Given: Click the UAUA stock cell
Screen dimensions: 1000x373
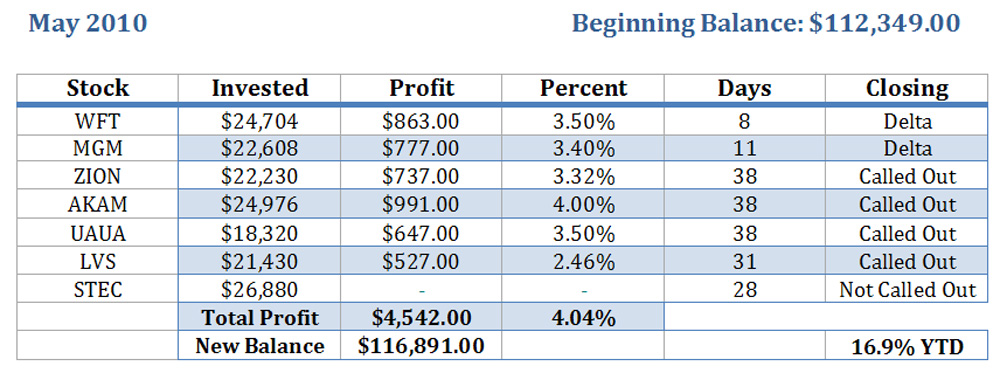Looking at the screenshot, I should tap(98, 233).
